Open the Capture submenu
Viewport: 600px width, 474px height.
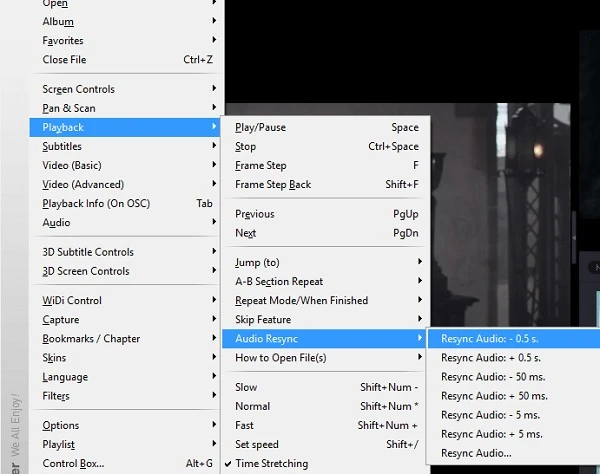pyautogui.click(x=124, y=320)
